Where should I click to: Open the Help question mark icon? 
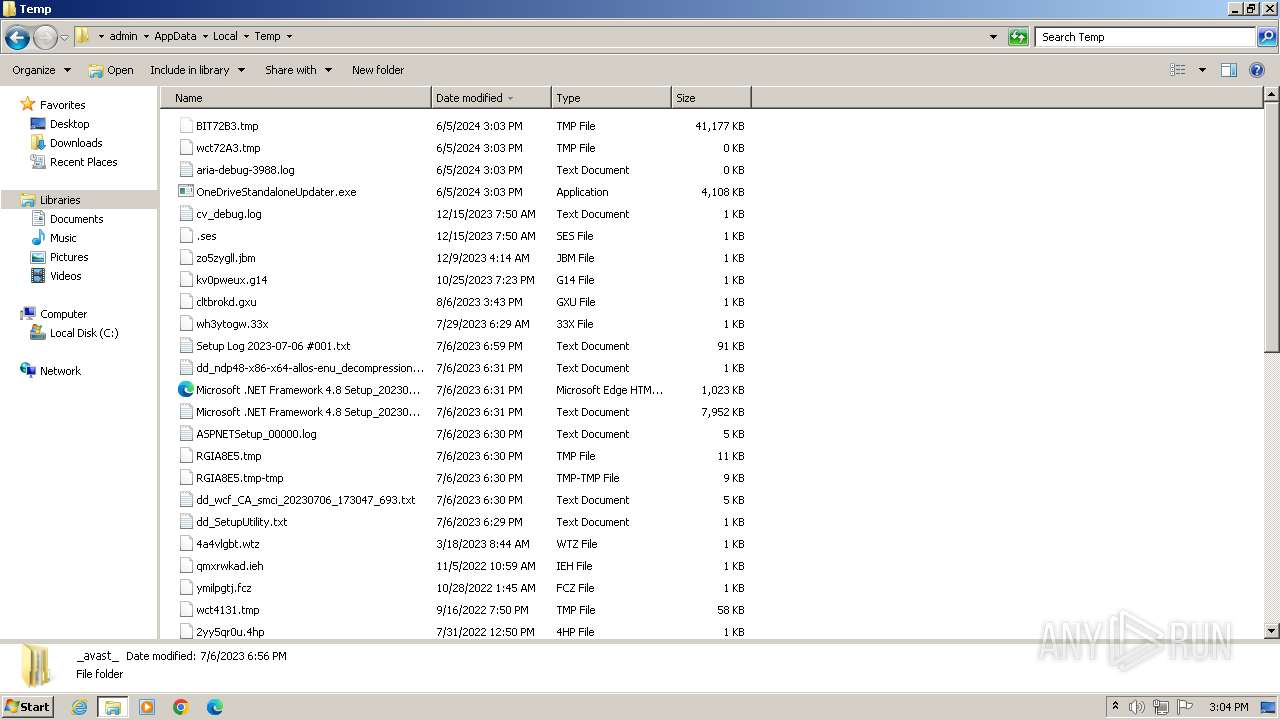click(x=1258, y=70)
